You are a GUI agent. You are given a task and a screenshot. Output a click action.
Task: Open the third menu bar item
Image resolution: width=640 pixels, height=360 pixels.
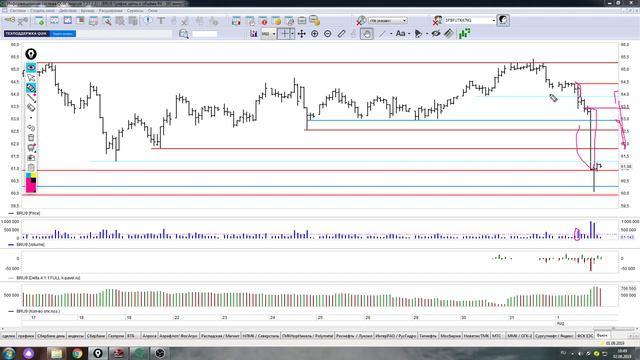point(68,11)
